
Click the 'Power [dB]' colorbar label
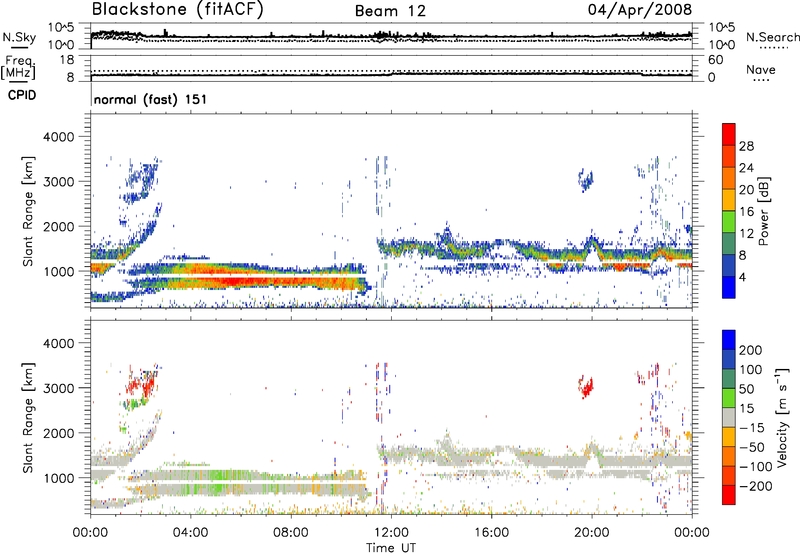click(763, 211)
